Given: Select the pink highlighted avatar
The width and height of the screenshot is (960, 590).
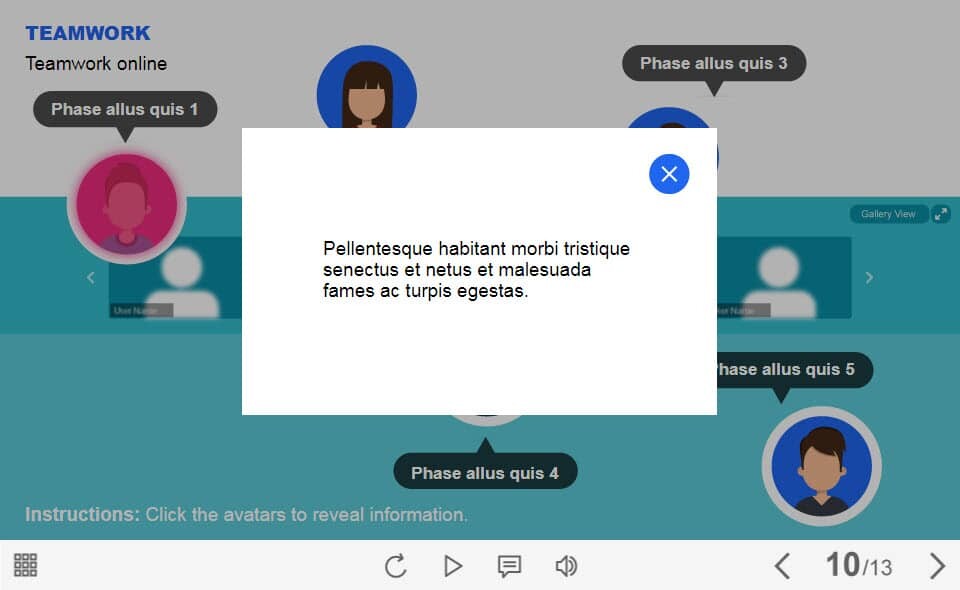Looking at the screenshot, I should pos(127,205).
